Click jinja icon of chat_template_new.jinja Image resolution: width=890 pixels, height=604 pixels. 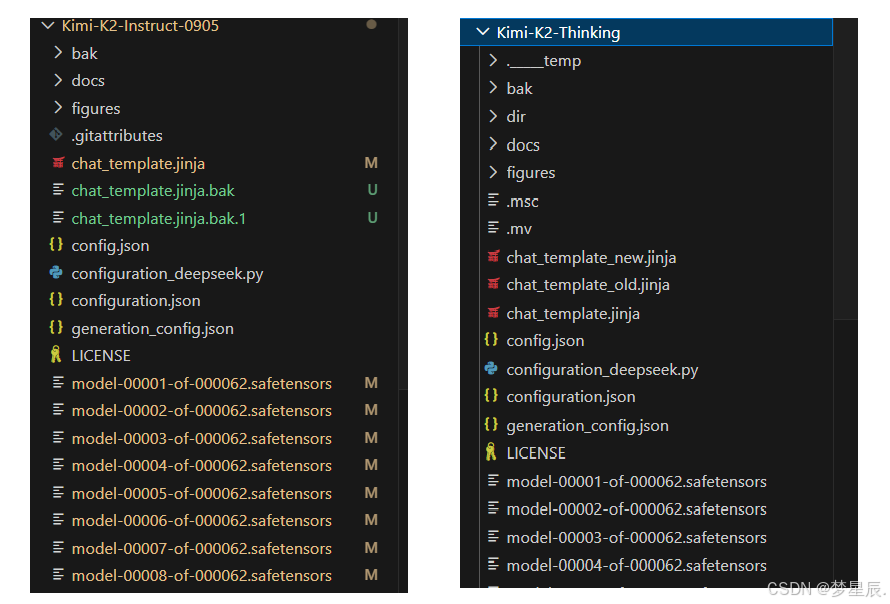pos(494,257)
